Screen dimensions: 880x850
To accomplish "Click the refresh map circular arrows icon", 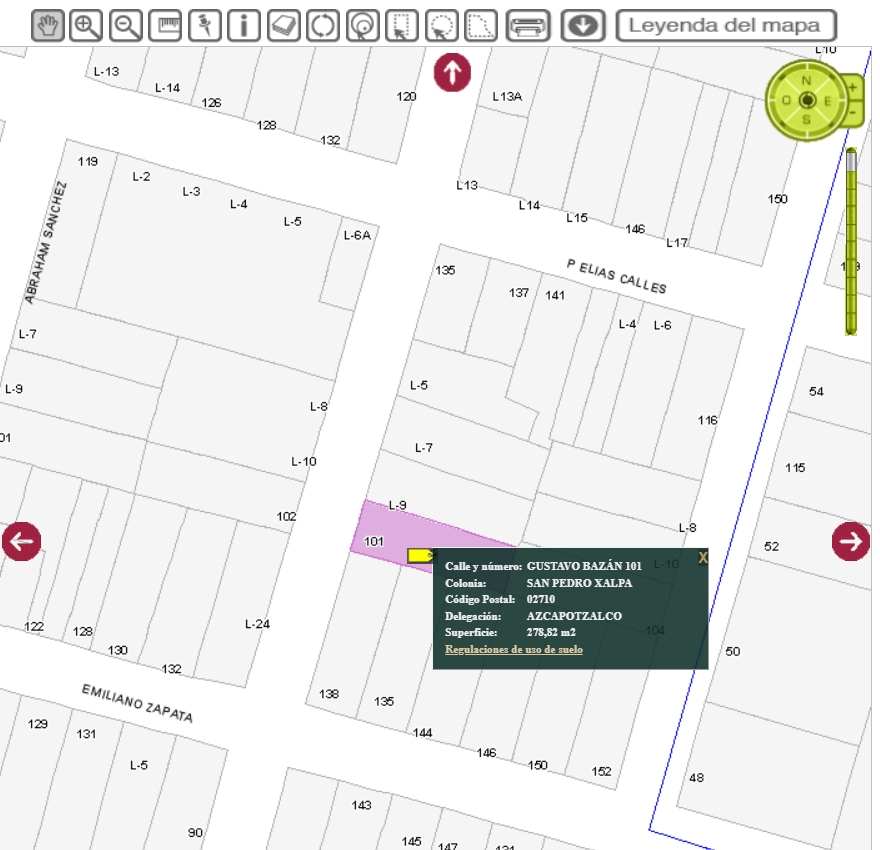I will tap(323, 26).
